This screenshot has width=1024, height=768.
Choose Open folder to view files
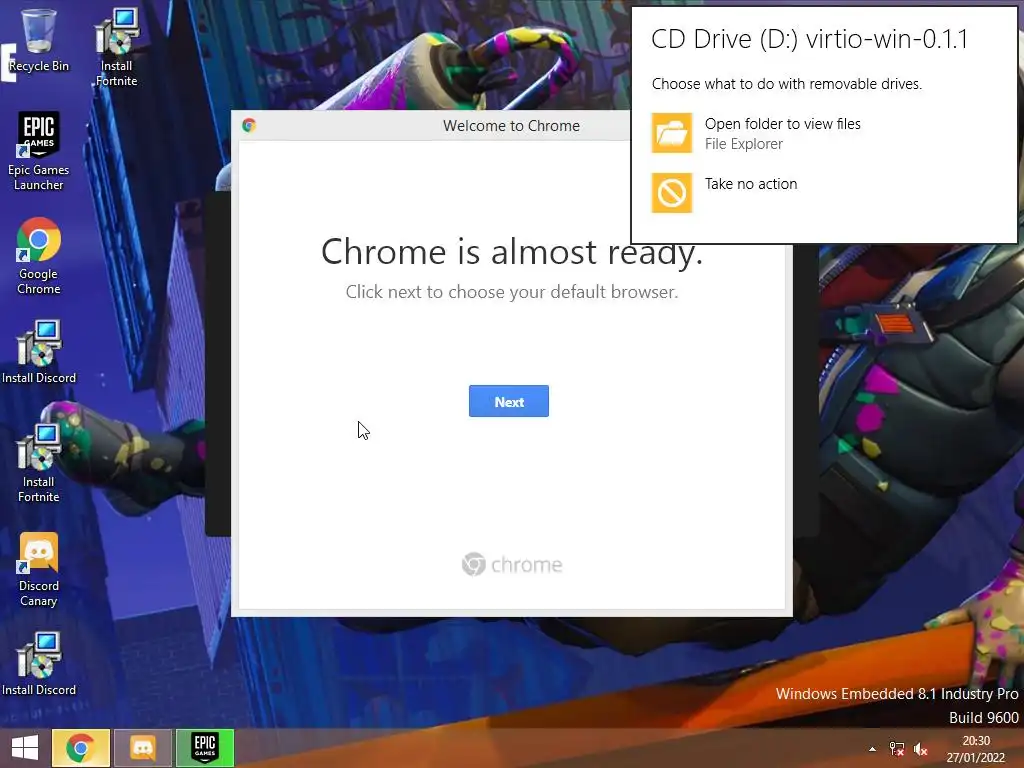coord(782,123)
